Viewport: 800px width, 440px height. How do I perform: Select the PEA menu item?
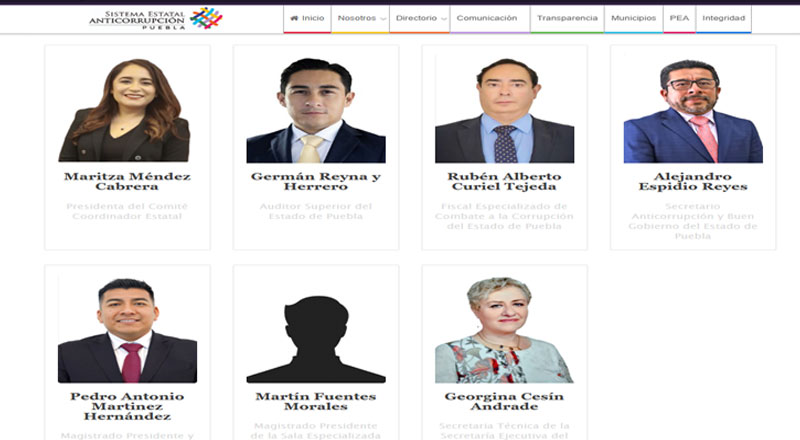[x=679, y=18]
